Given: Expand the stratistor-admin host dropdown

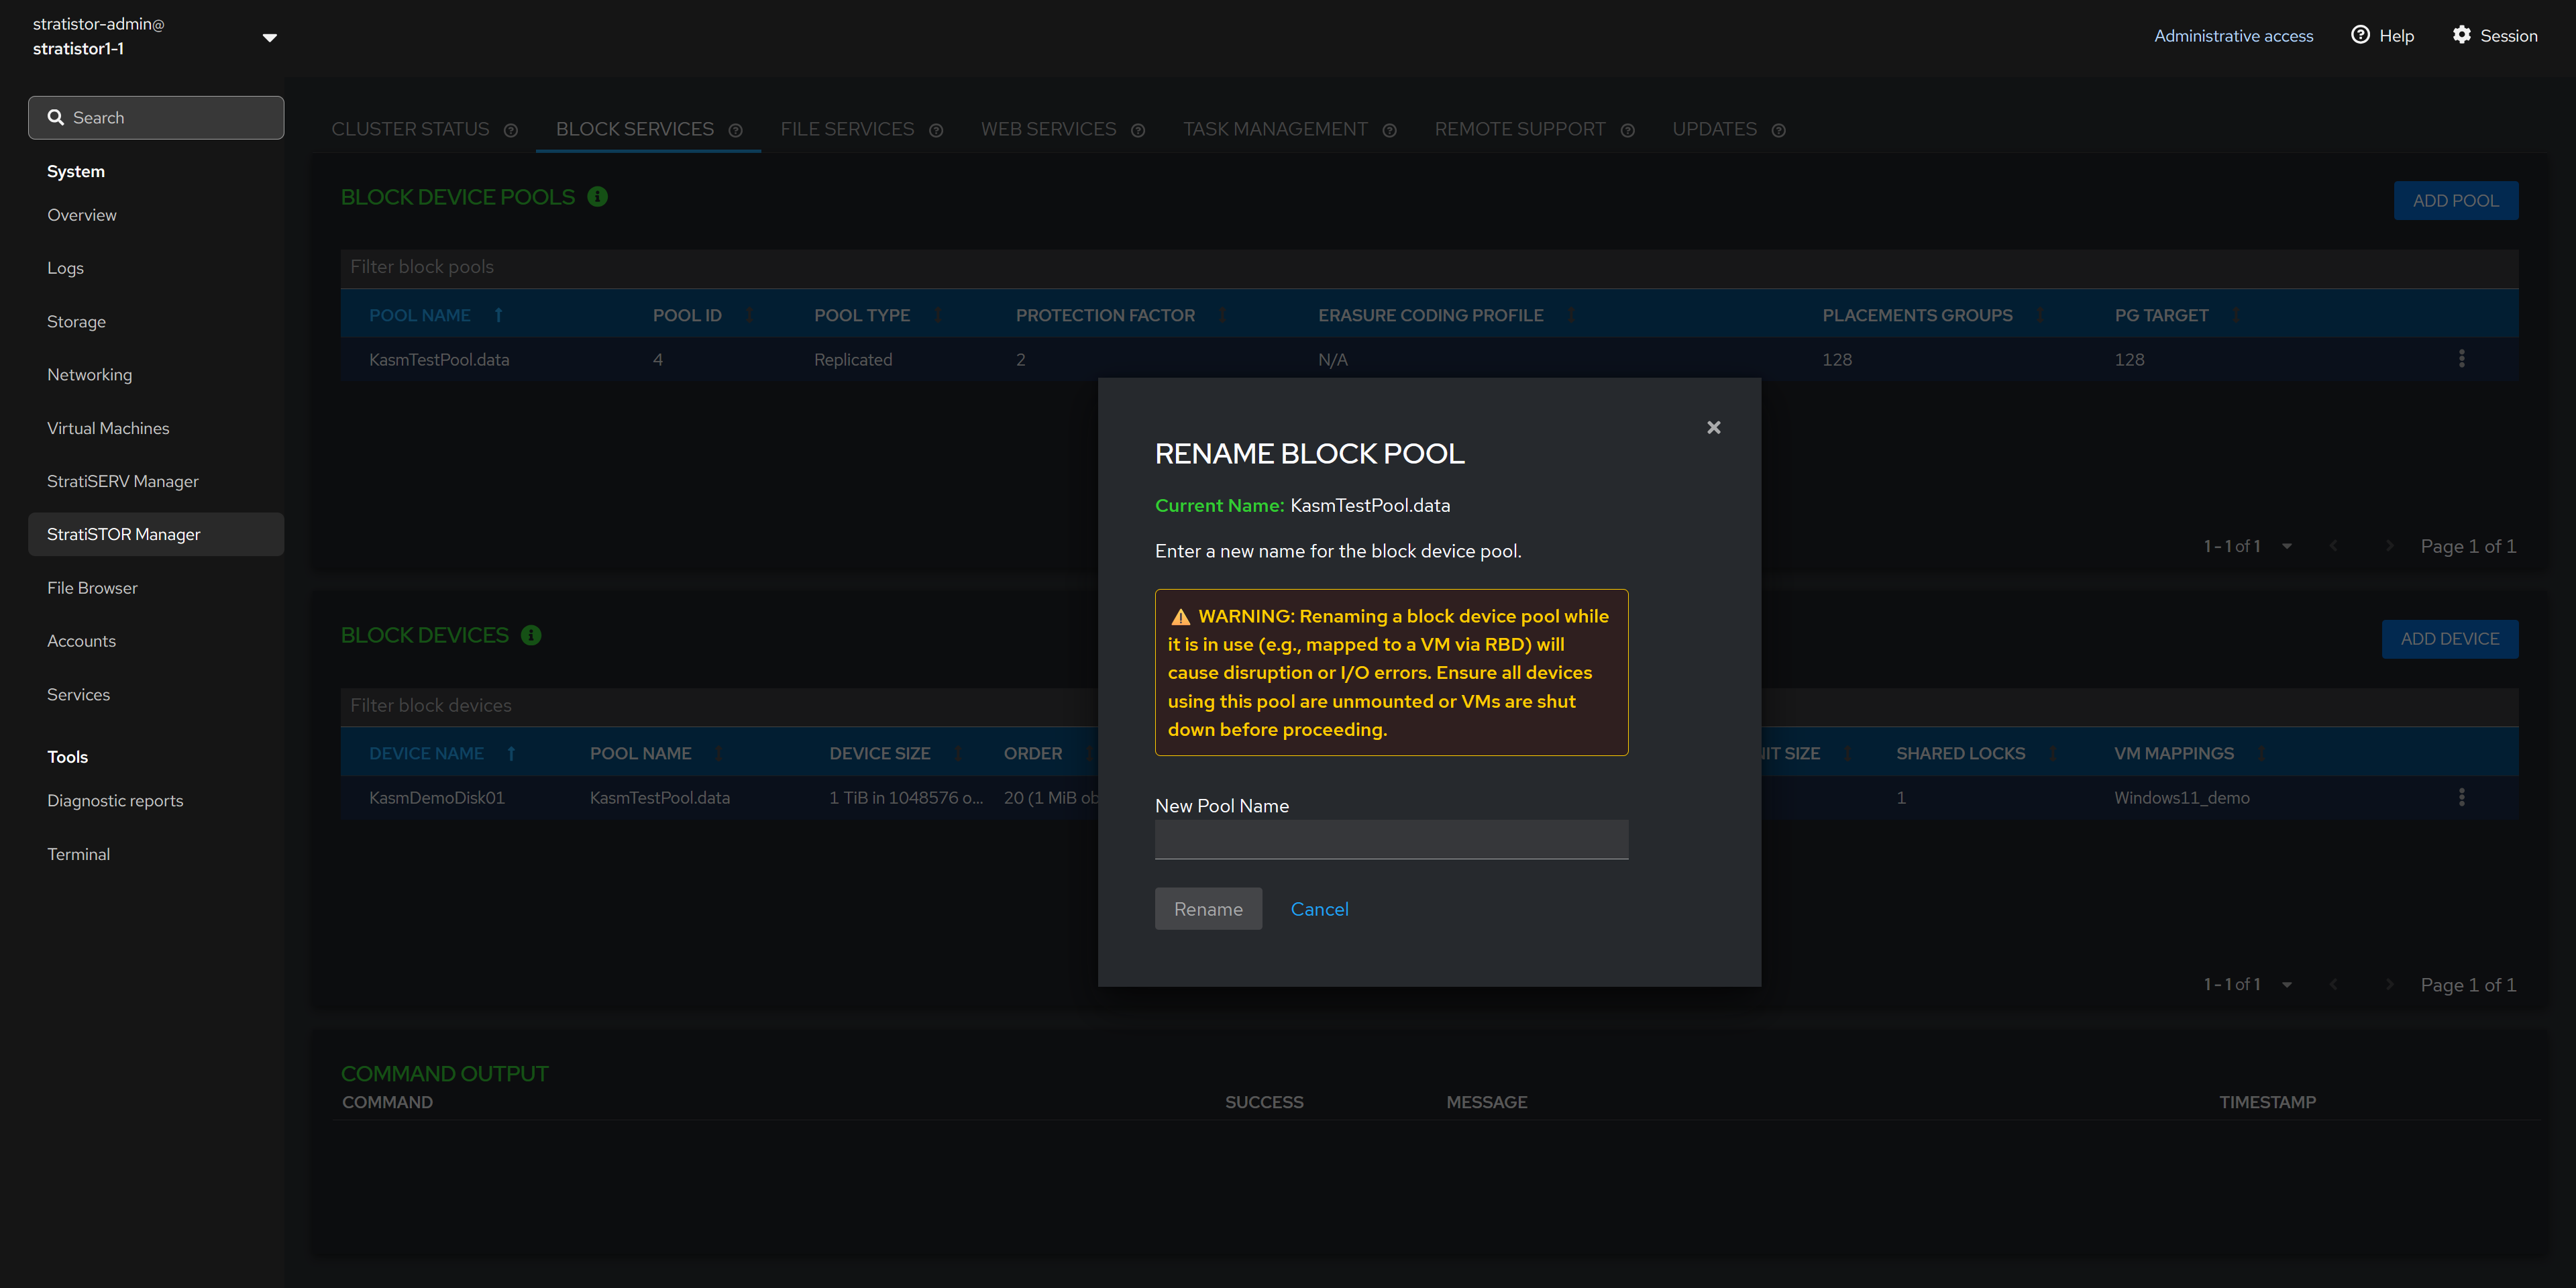Looking at the screenshot, I should point(269,37).
